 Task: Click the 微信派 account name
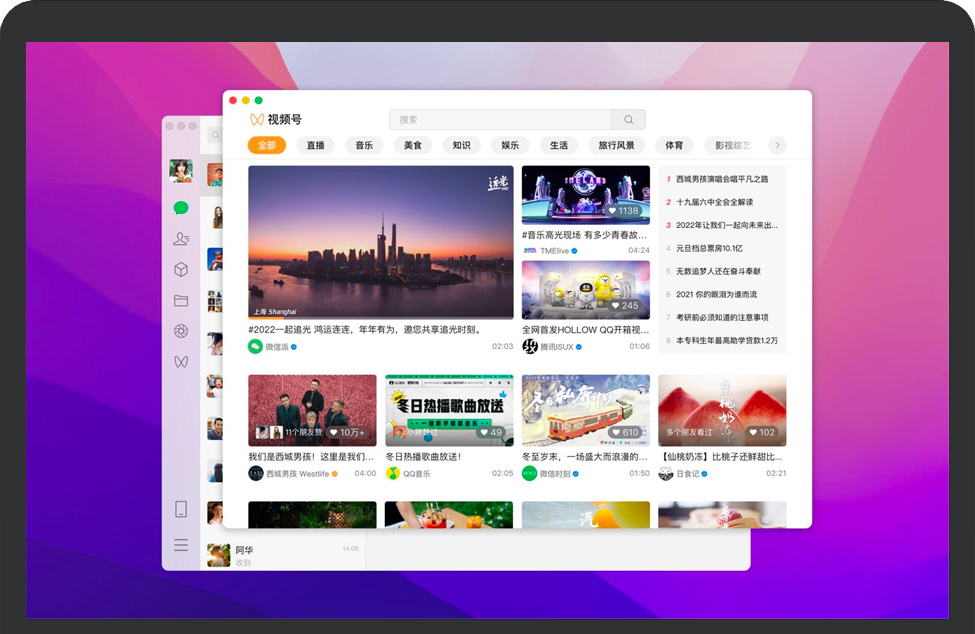(x=277, y=347)
